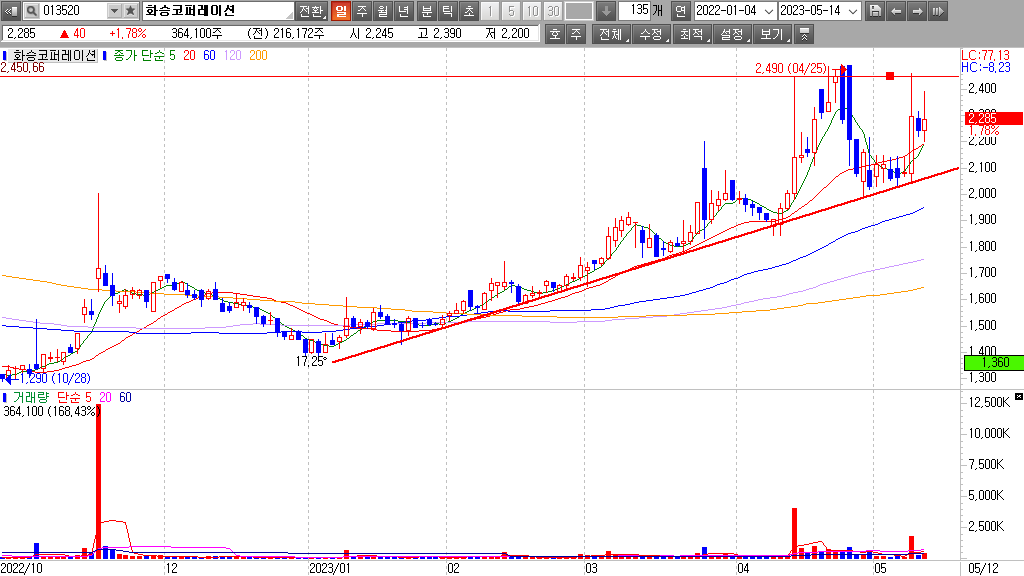Viewport: 1024px width, 576px height.
Task: Select daily chart period 일
Action: click(340, 11)
